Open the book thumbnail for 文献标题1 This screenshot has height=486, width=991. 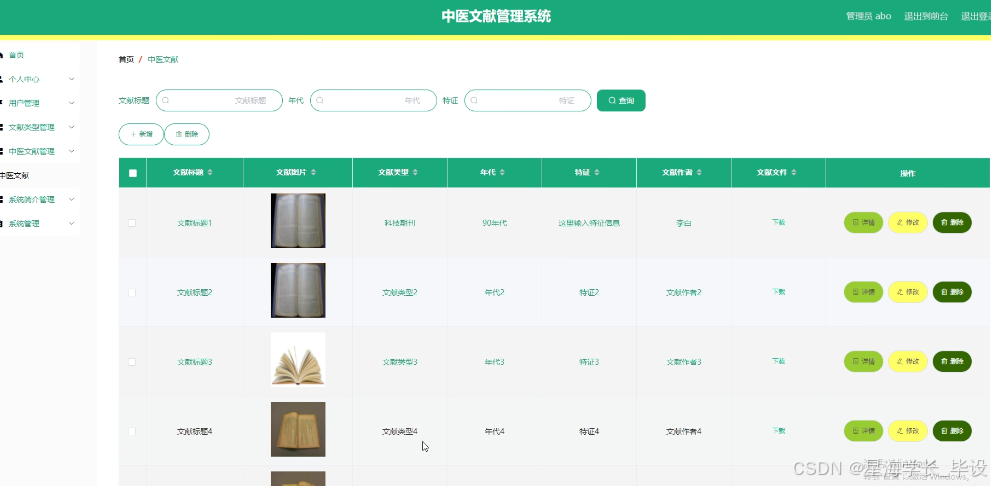pyautogui.click(x=298, y=221)
